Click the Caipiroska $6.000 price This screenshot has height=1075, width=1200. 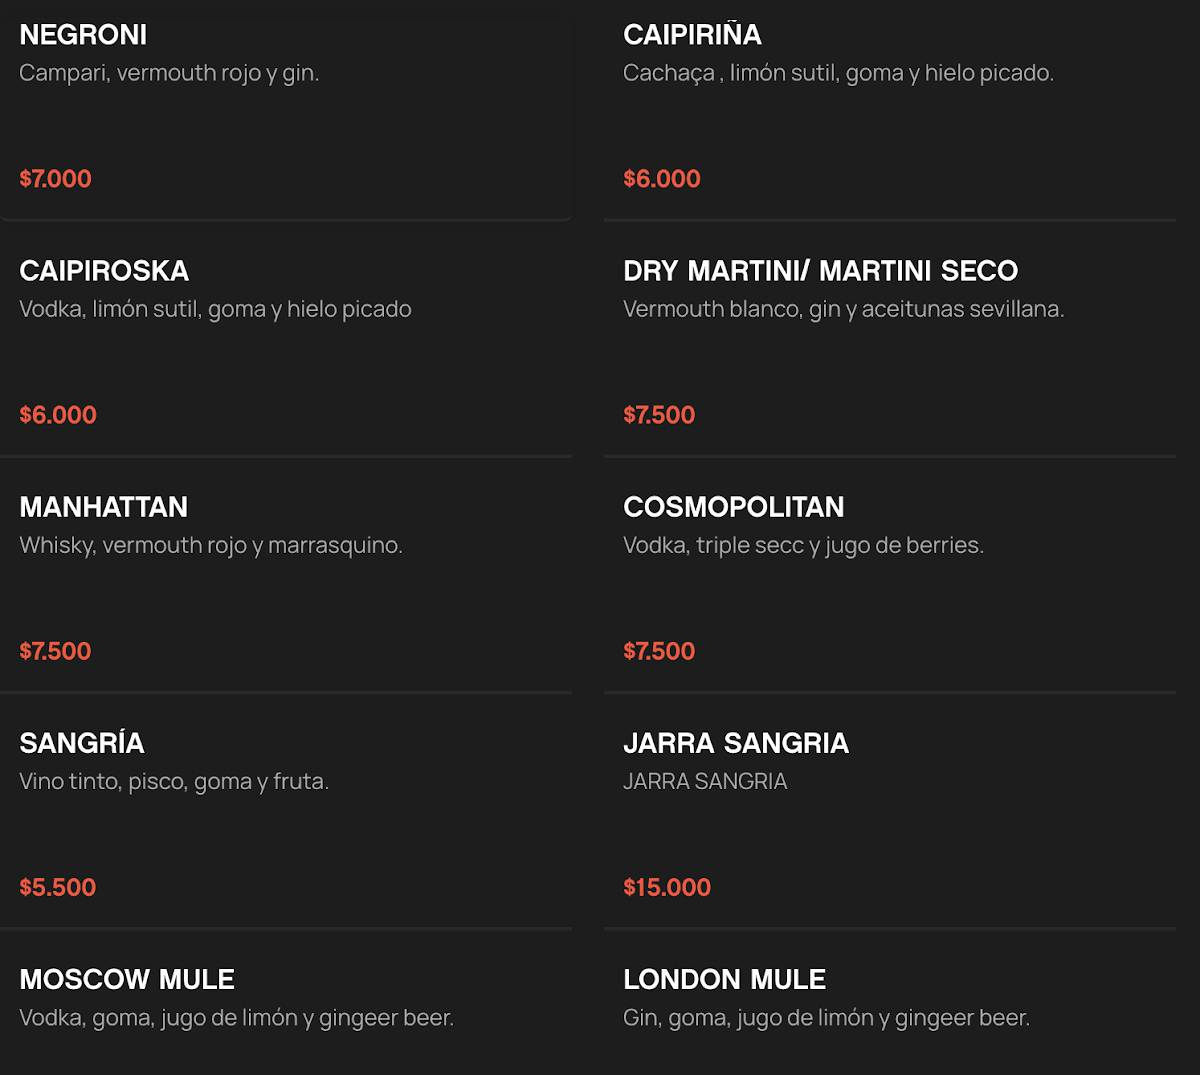[x=58, y=415]
